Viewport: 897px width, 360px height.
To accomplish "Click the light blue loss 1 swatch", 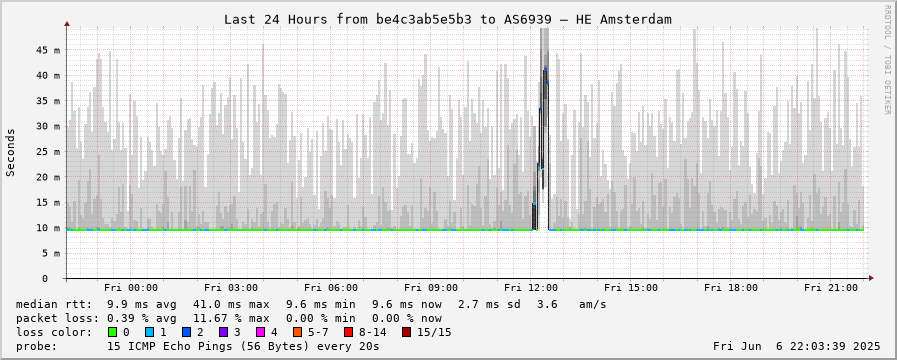I will click(x=149, y=332).
